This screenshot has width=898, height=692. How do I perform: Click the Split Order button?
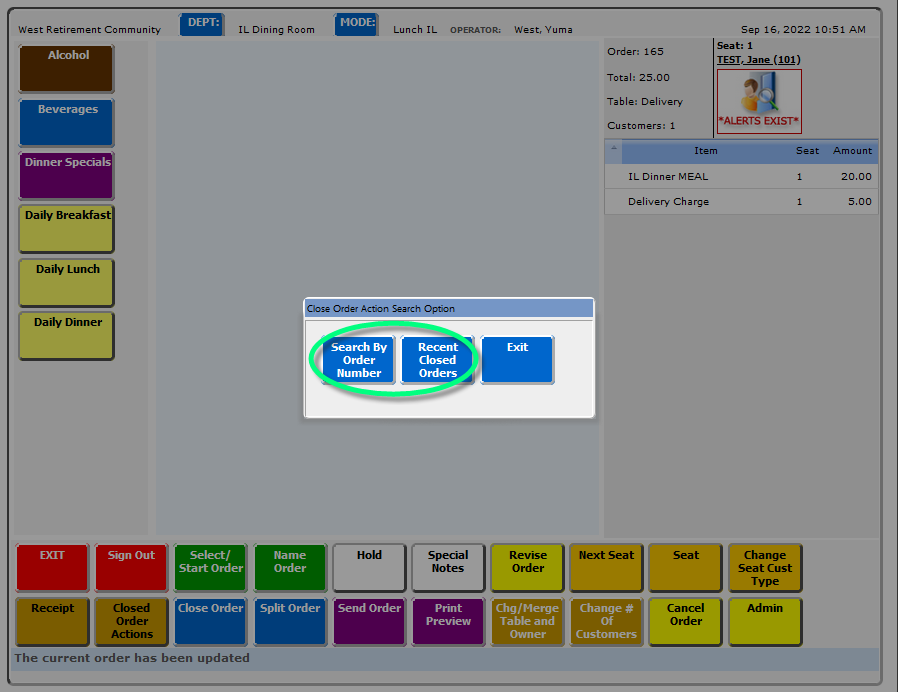coord(290,621)
